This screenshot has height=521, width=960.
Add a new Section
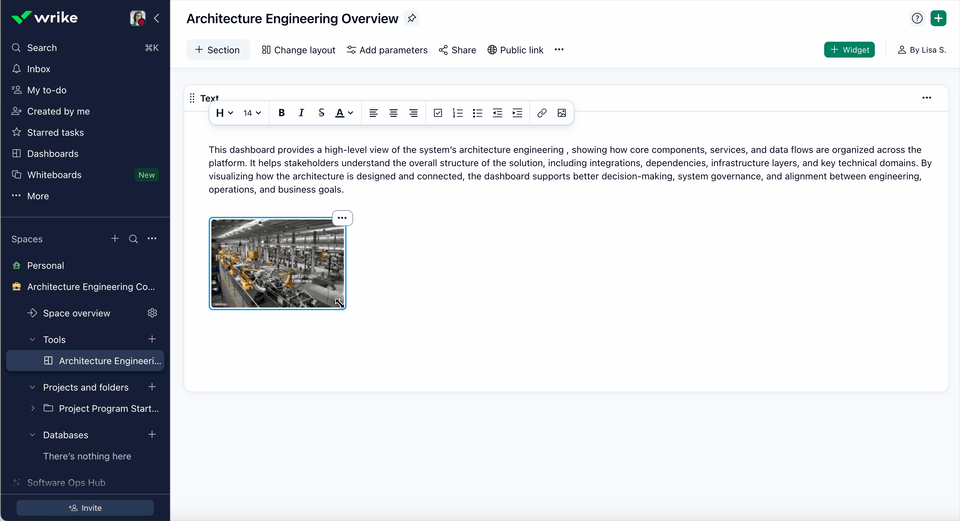pos(218,50)
